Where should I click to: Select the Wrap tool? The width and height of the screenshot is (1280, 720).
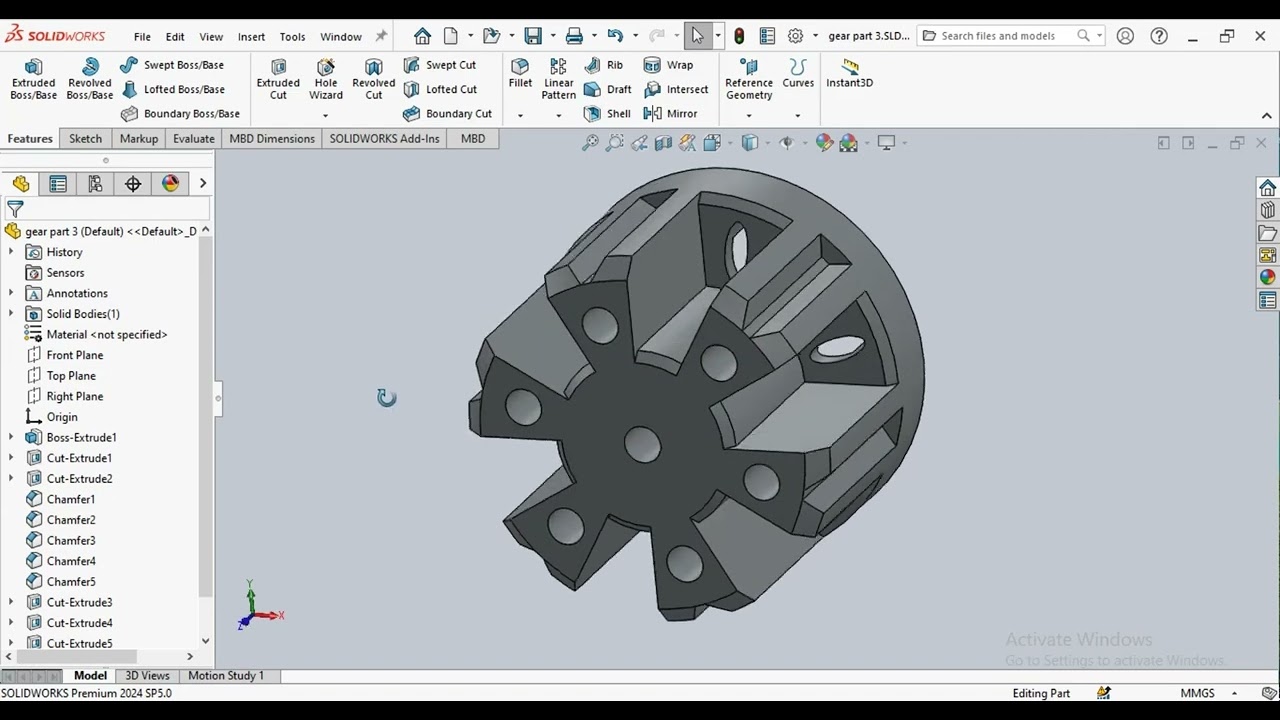tap(668, 65)
